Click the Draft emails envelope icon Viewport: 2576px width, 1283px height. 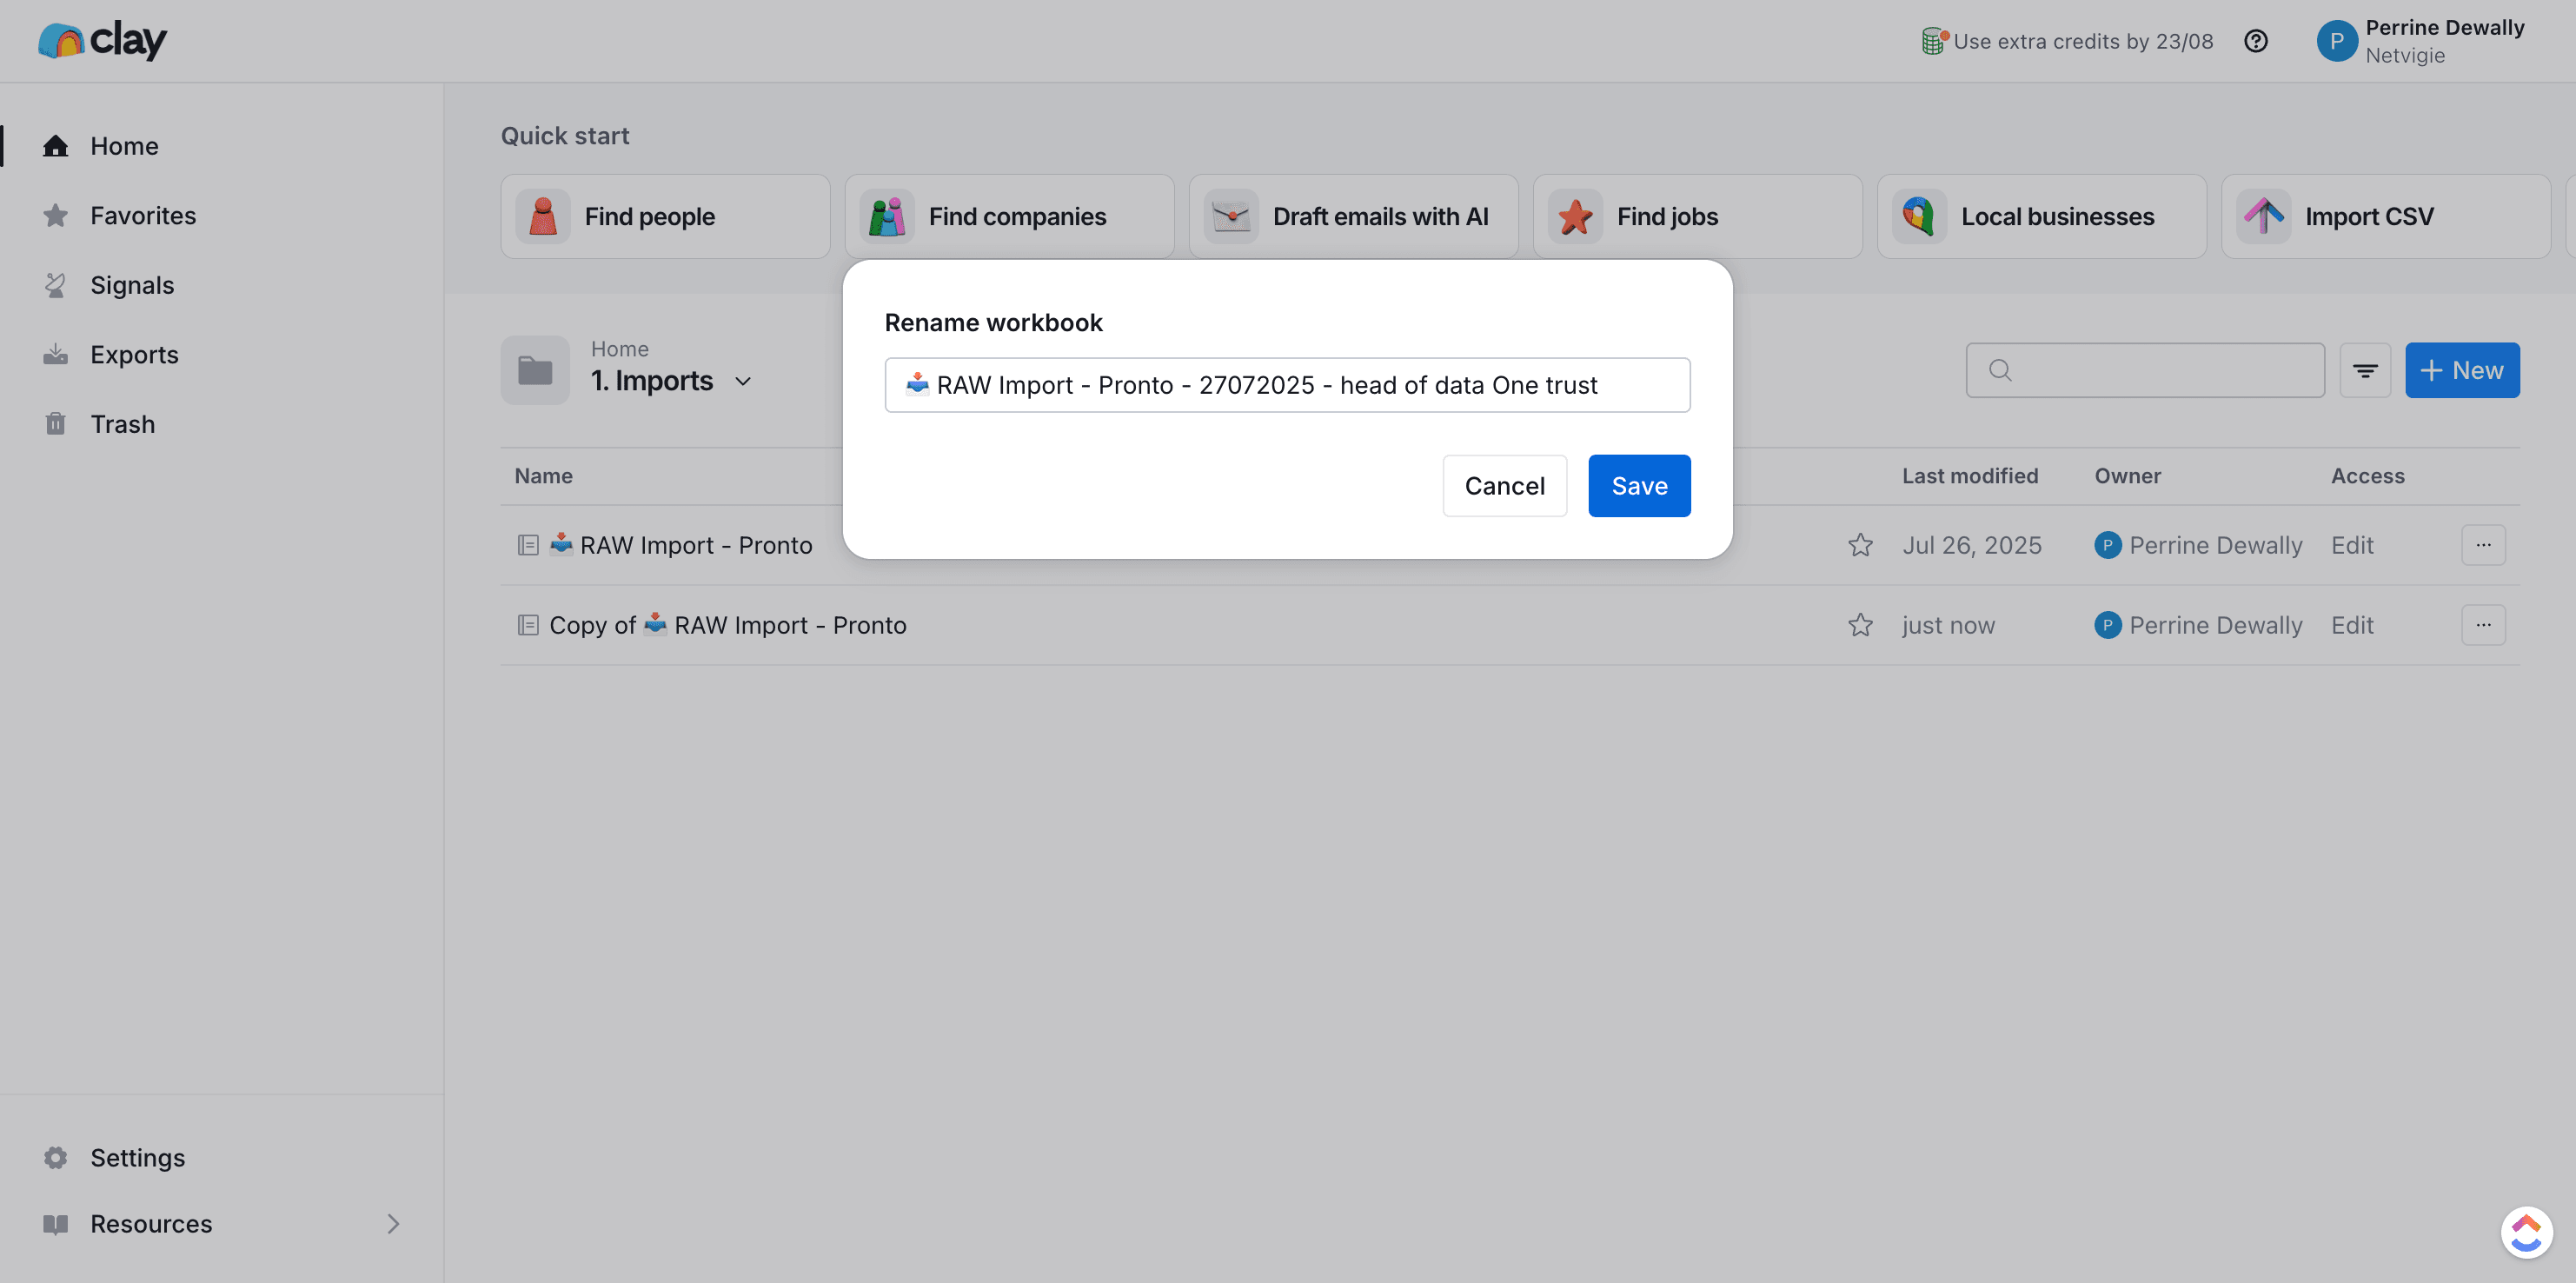[1231, 216]
